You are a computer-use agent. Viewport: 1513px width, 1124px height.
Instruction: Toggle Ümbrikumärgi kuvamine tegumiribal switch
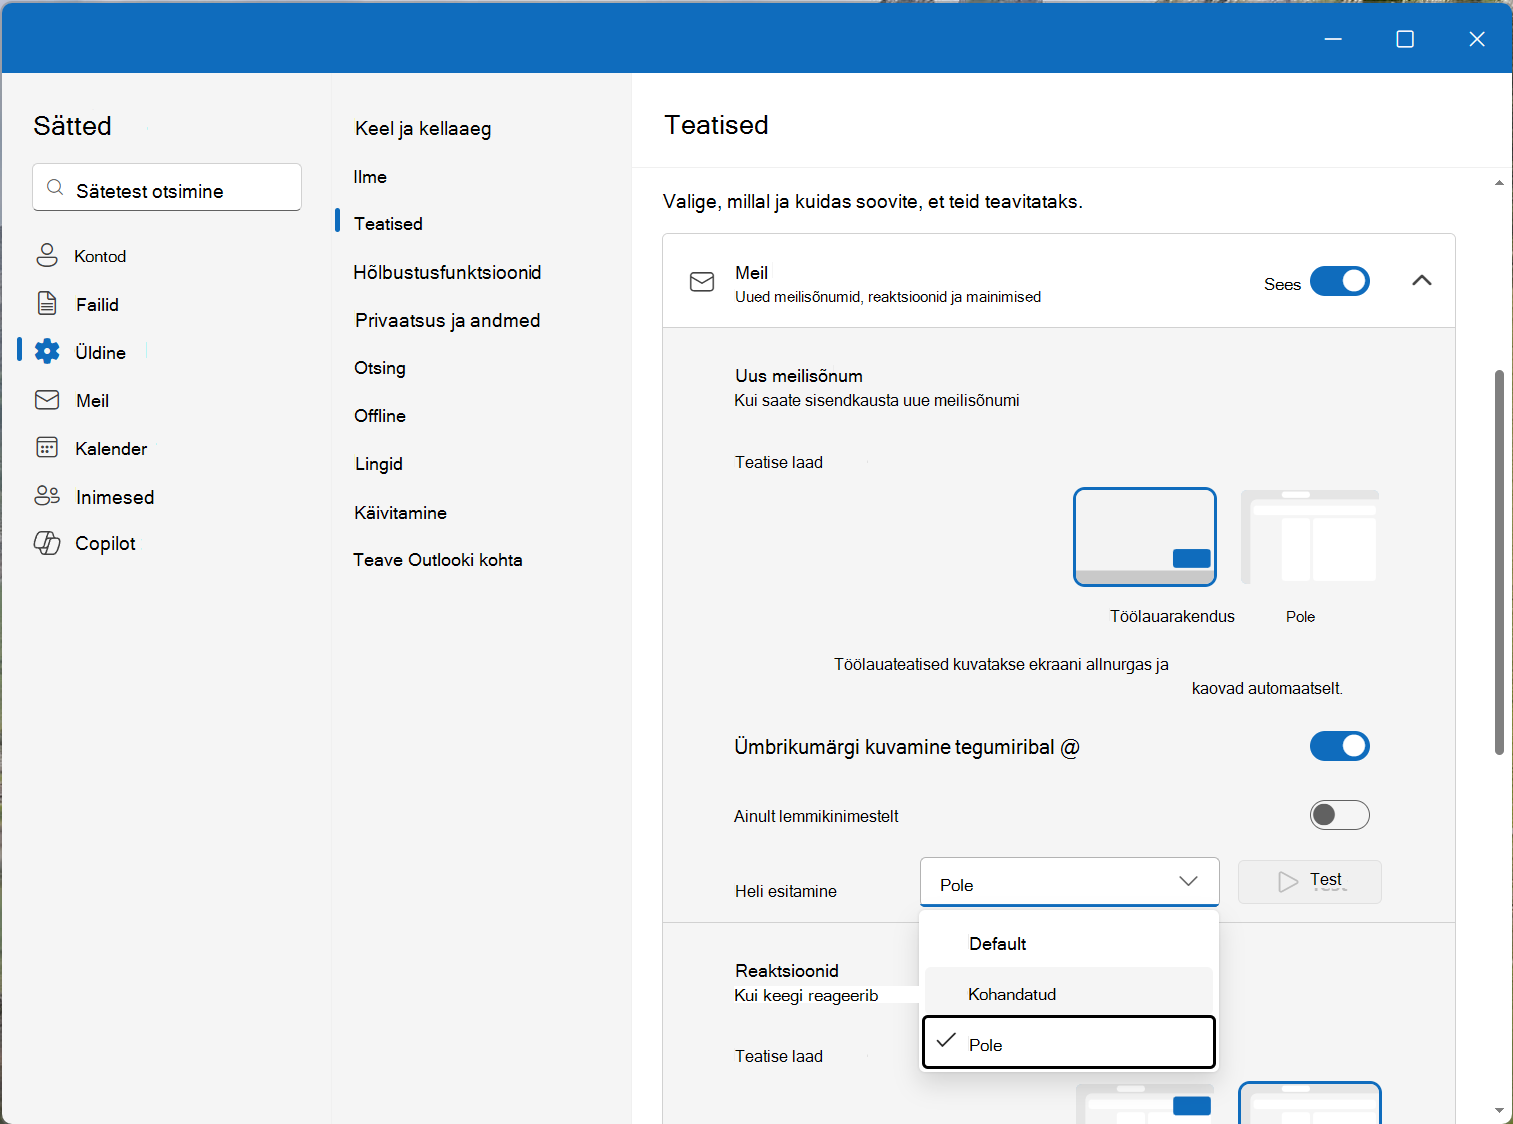(x=1340, y=746)
